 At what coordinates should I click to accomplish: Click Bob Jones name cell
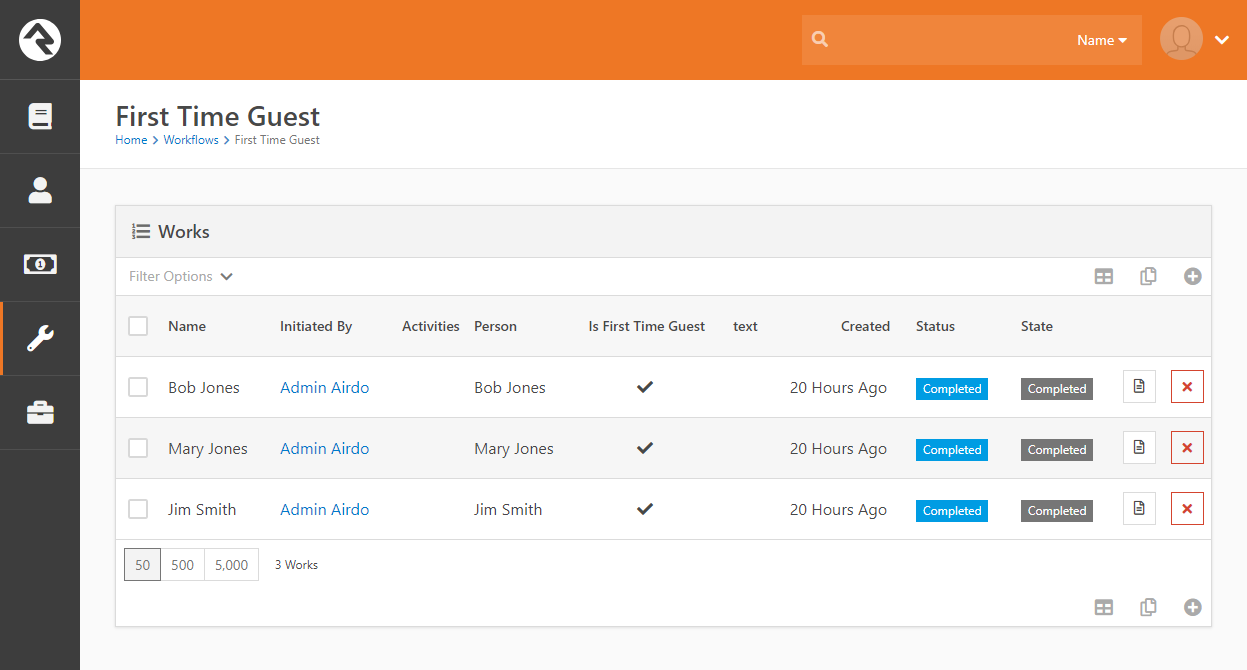(x=204, y=387)
